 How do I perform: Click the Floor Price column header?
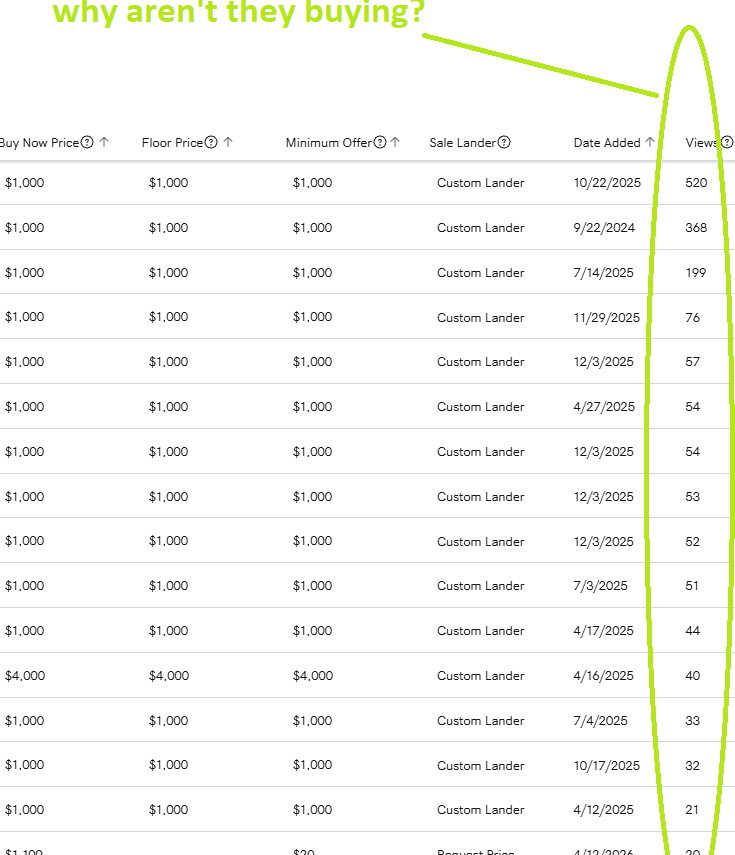pyautogui.click(x=172, y=143)
